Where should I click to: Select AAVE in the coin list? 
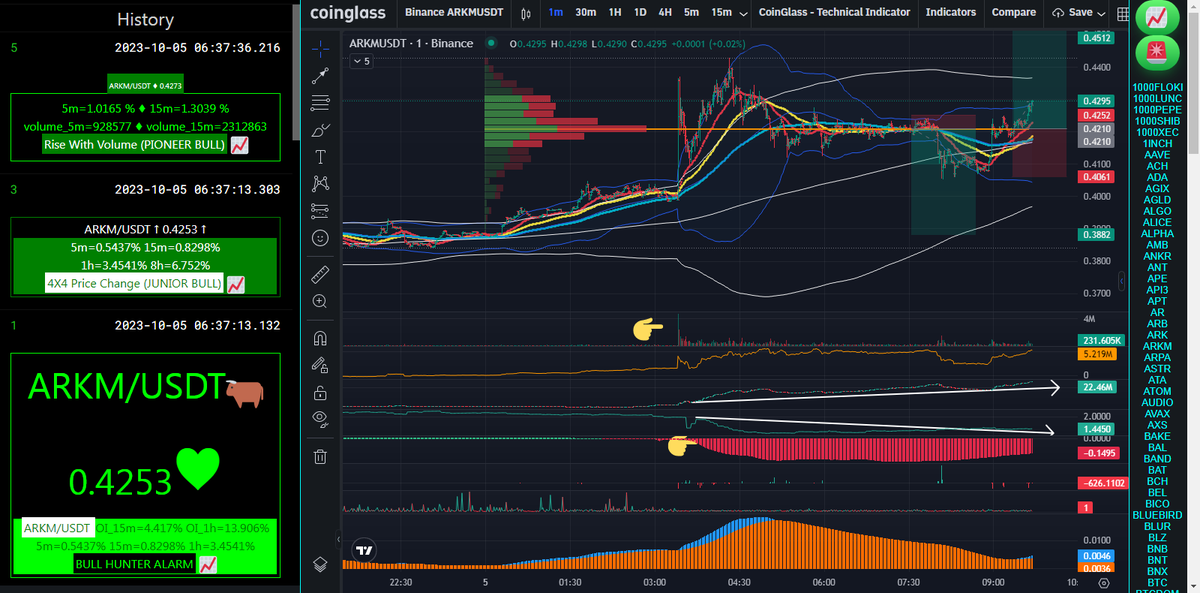[x=1157, y=155]
